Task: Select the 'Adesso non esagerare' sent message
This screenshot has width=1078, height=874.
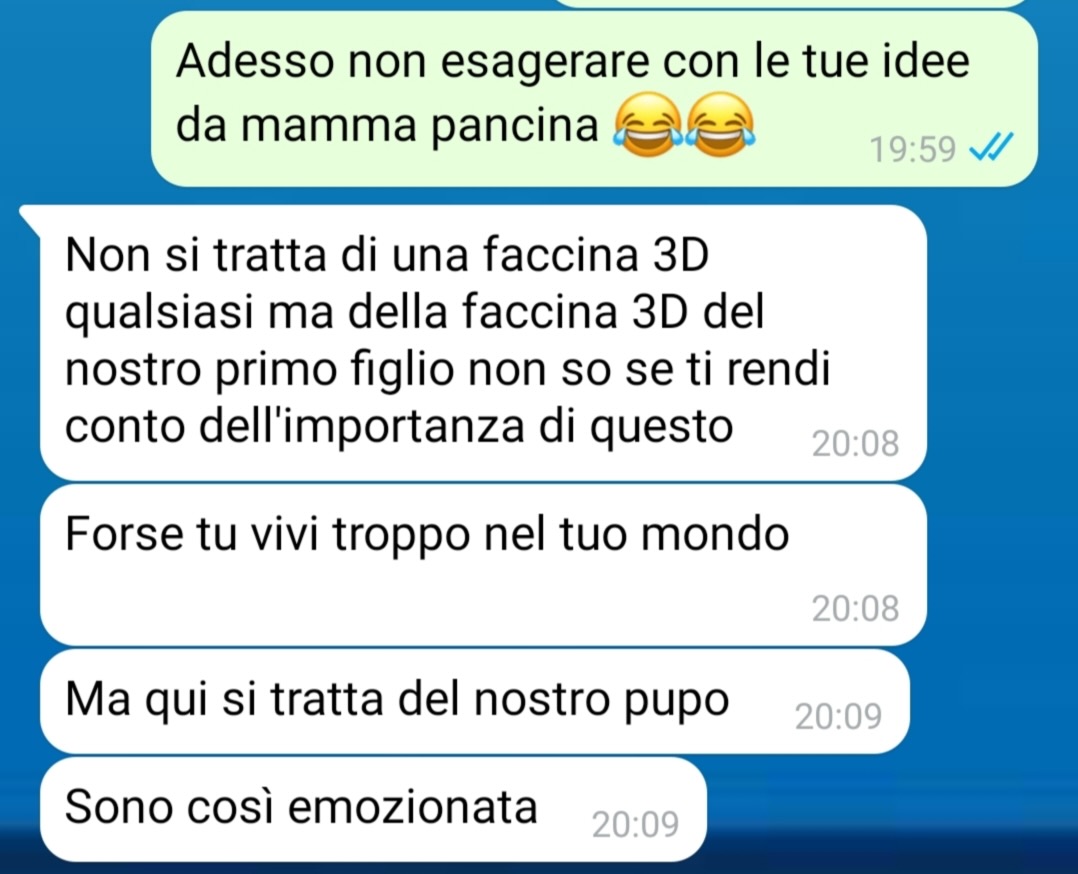Action: click(x=594, y=99)
